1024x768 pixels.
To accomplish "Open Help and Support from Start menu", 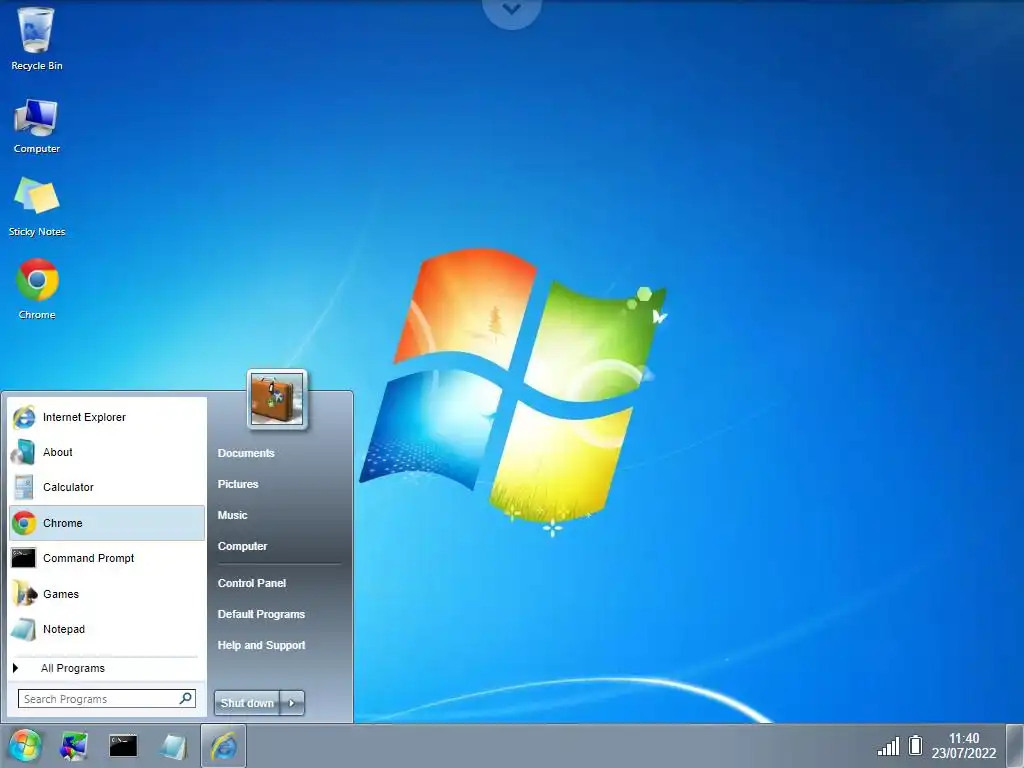I will coord(261,645).
